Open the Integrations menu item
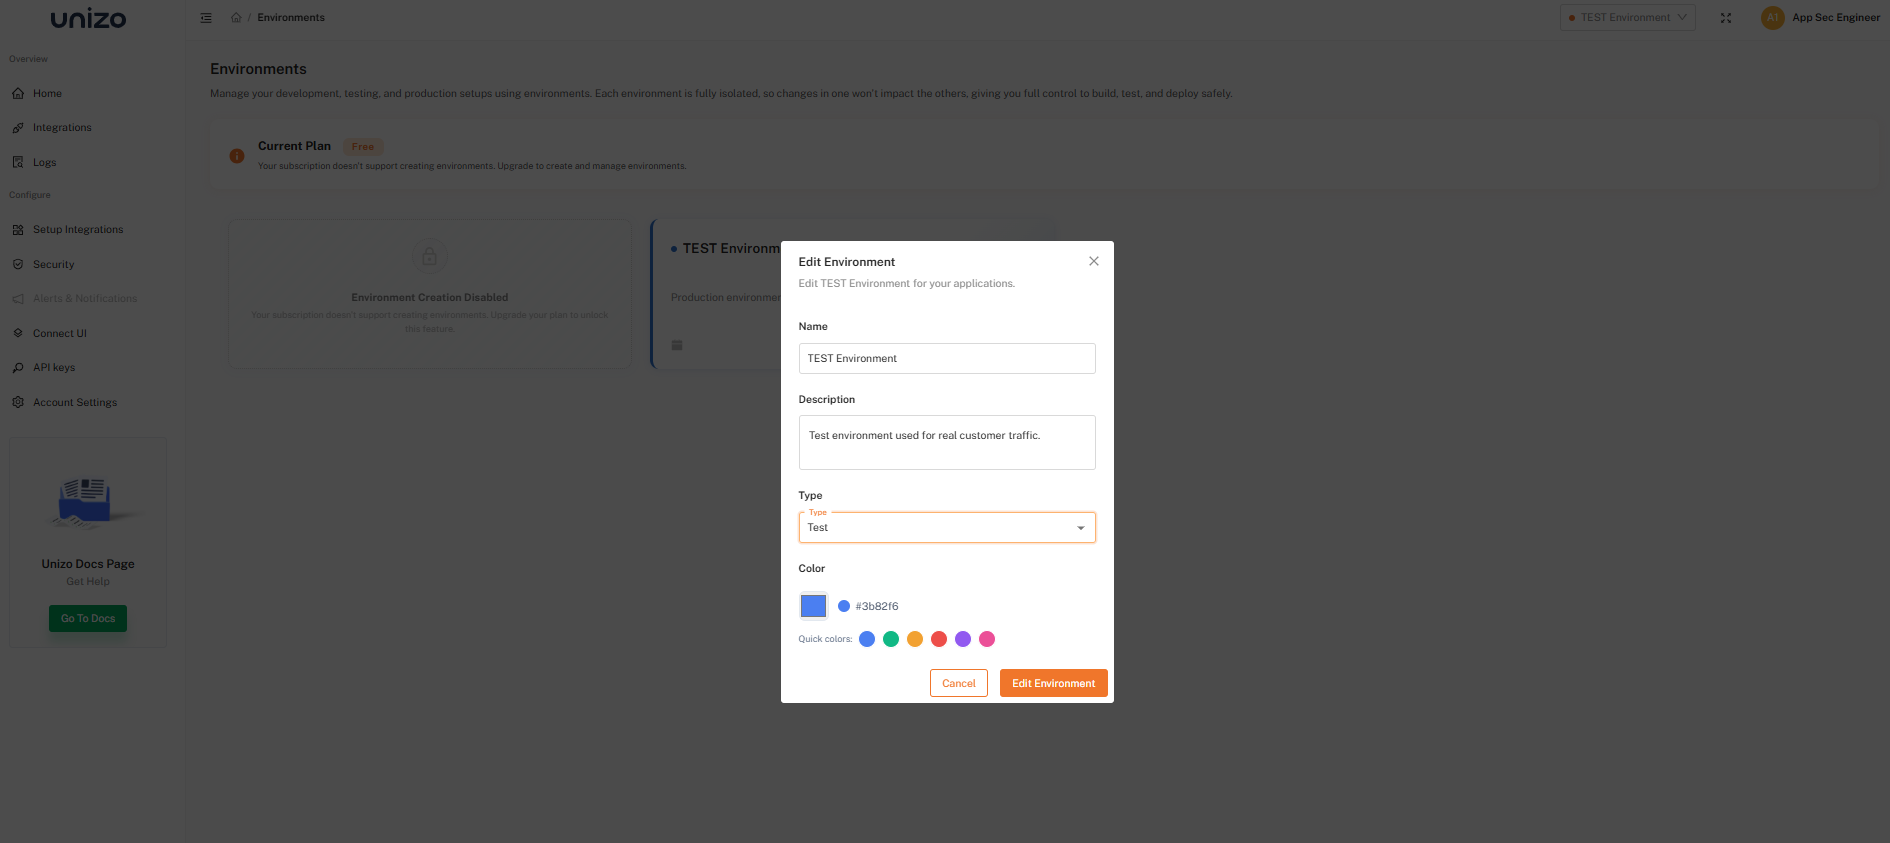The image size is (1890, 843). (62, 128)
